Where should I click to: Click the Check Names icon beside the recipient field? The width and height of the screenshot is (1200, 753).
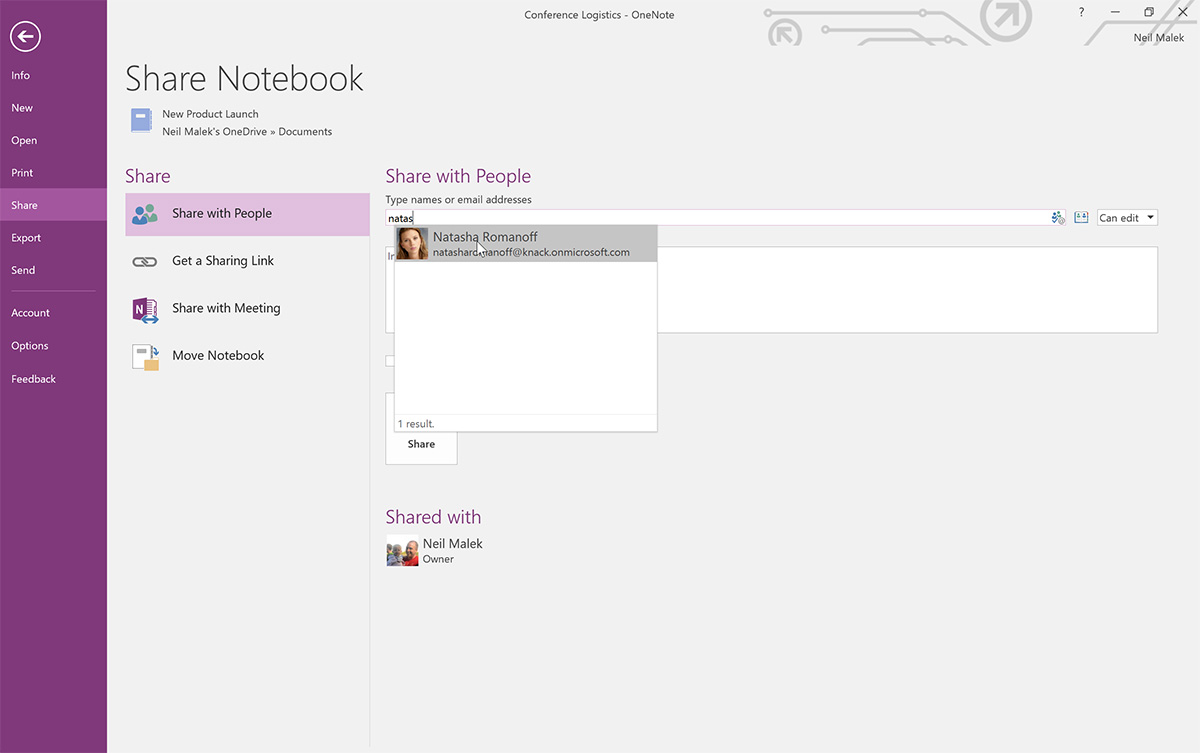[1058, 217]
